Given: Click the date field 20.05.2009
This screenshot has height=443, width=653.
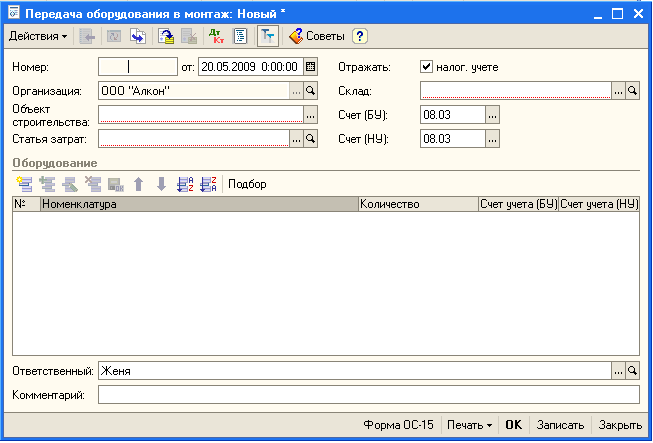Looking at the screenshot, I should (x=251, y=67).
